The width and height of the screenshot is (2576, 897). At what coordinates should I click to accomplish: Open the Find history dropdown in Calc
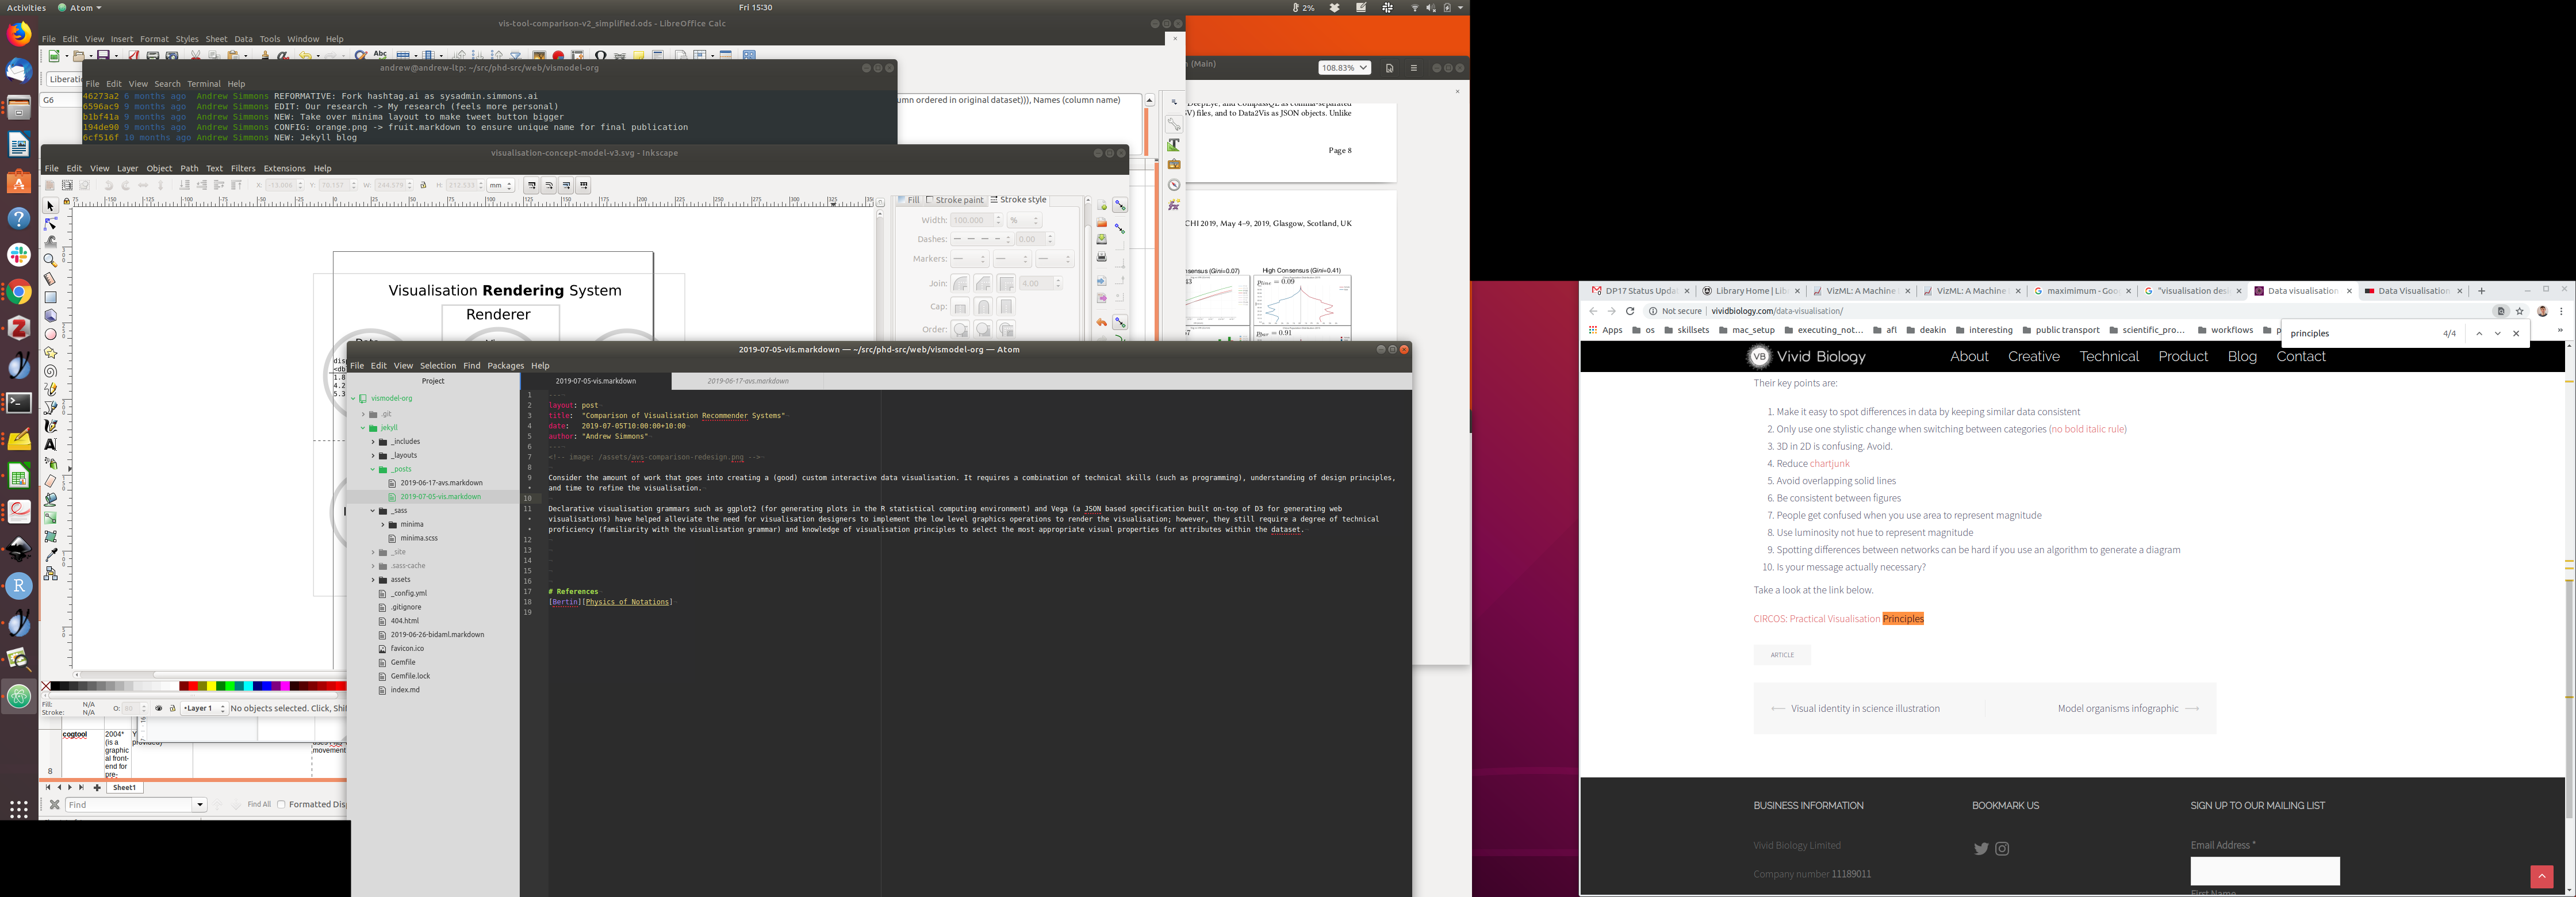(200, 805)
